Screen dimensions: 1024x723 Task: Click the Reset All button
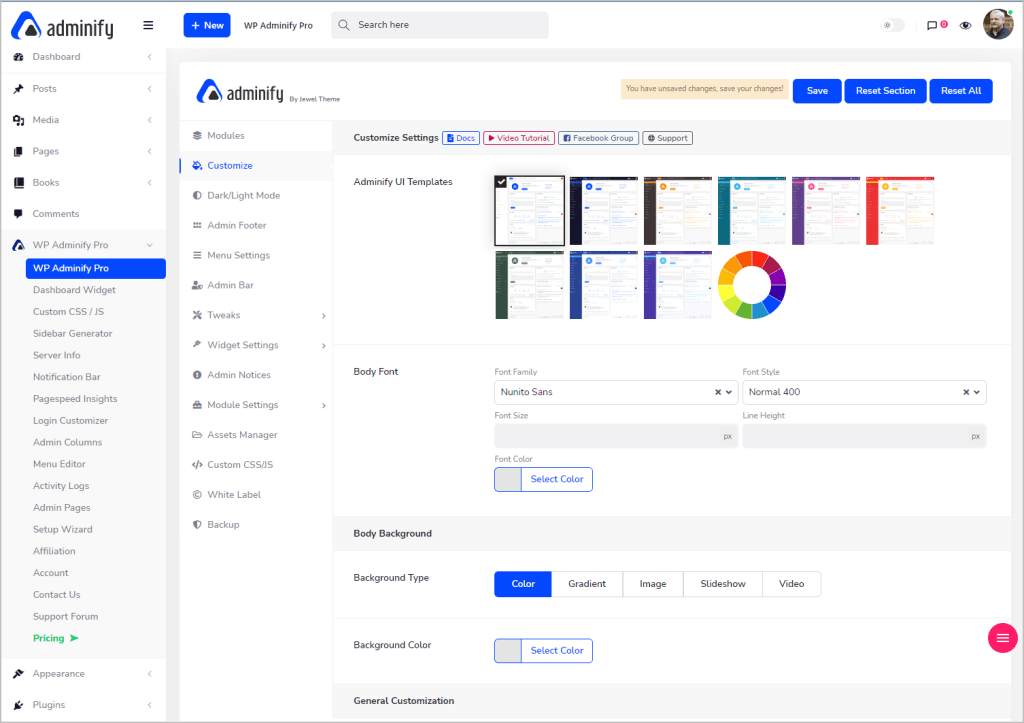961,91
